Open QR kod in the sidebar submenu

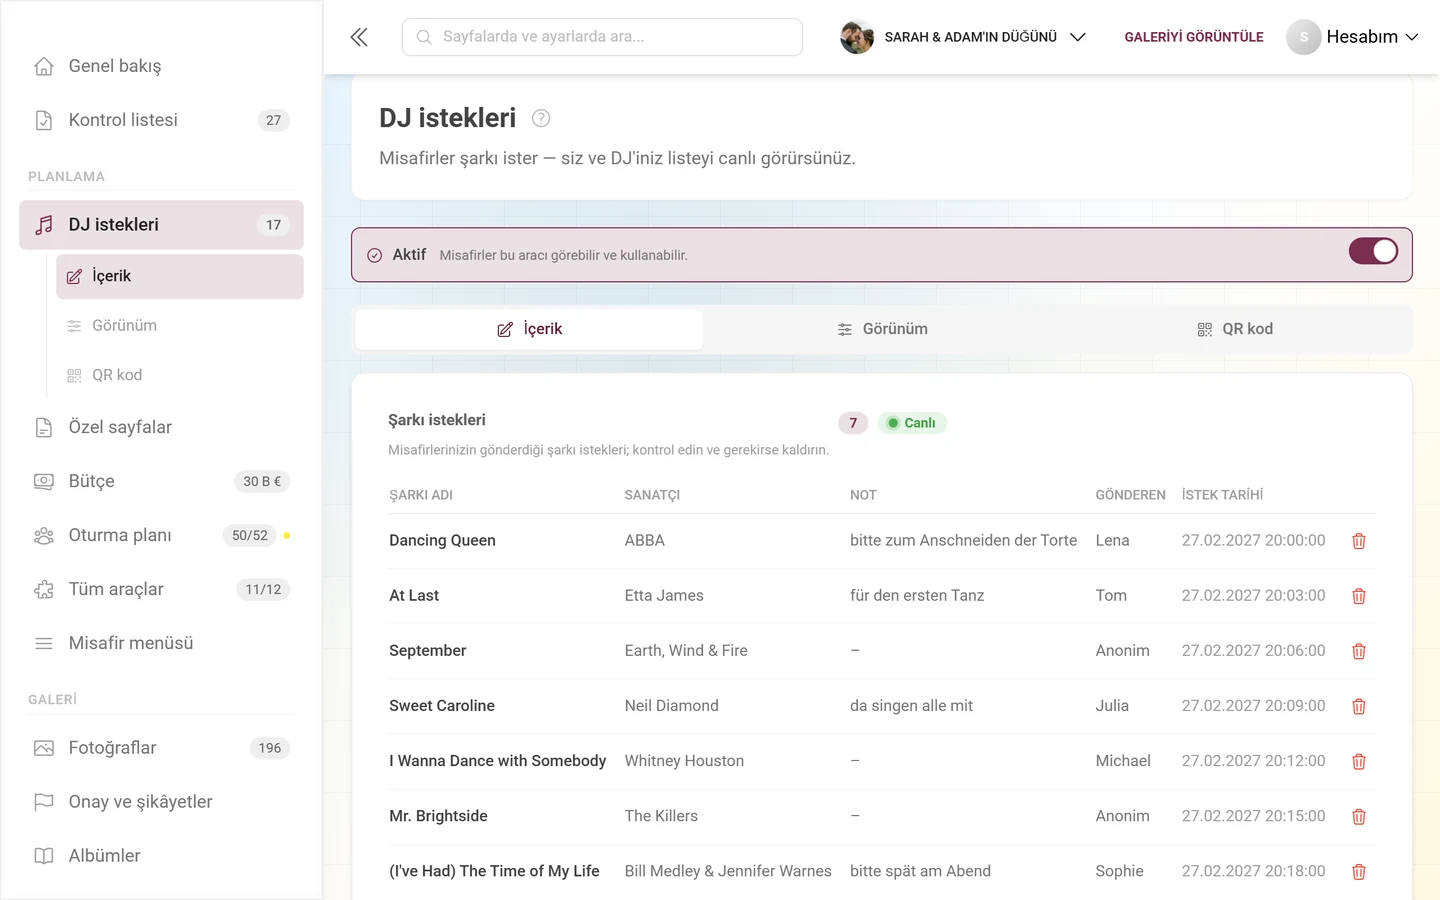180,375
